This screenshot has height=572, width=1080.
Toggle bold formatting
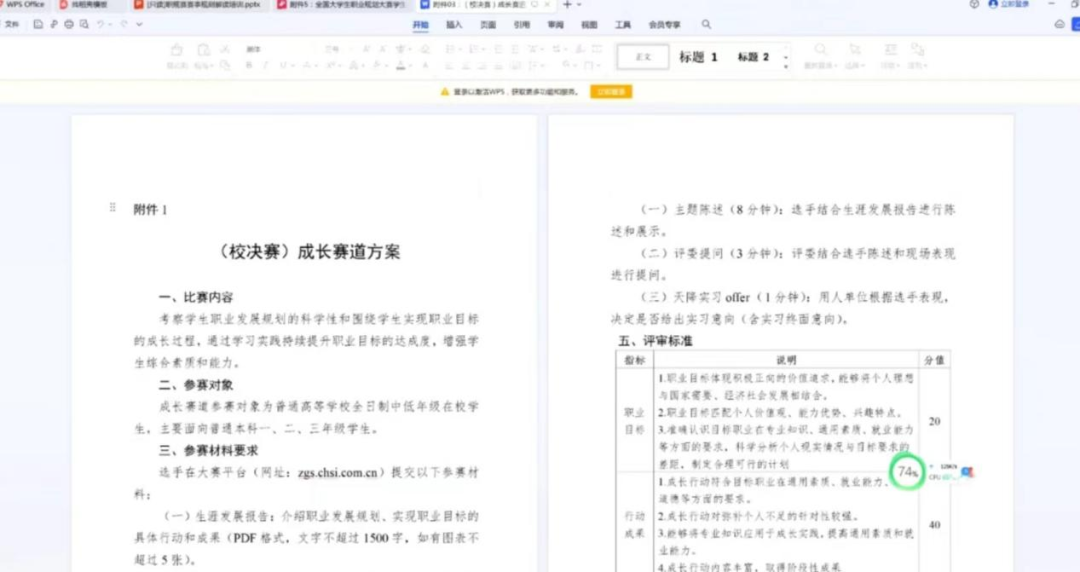point(249,66)
